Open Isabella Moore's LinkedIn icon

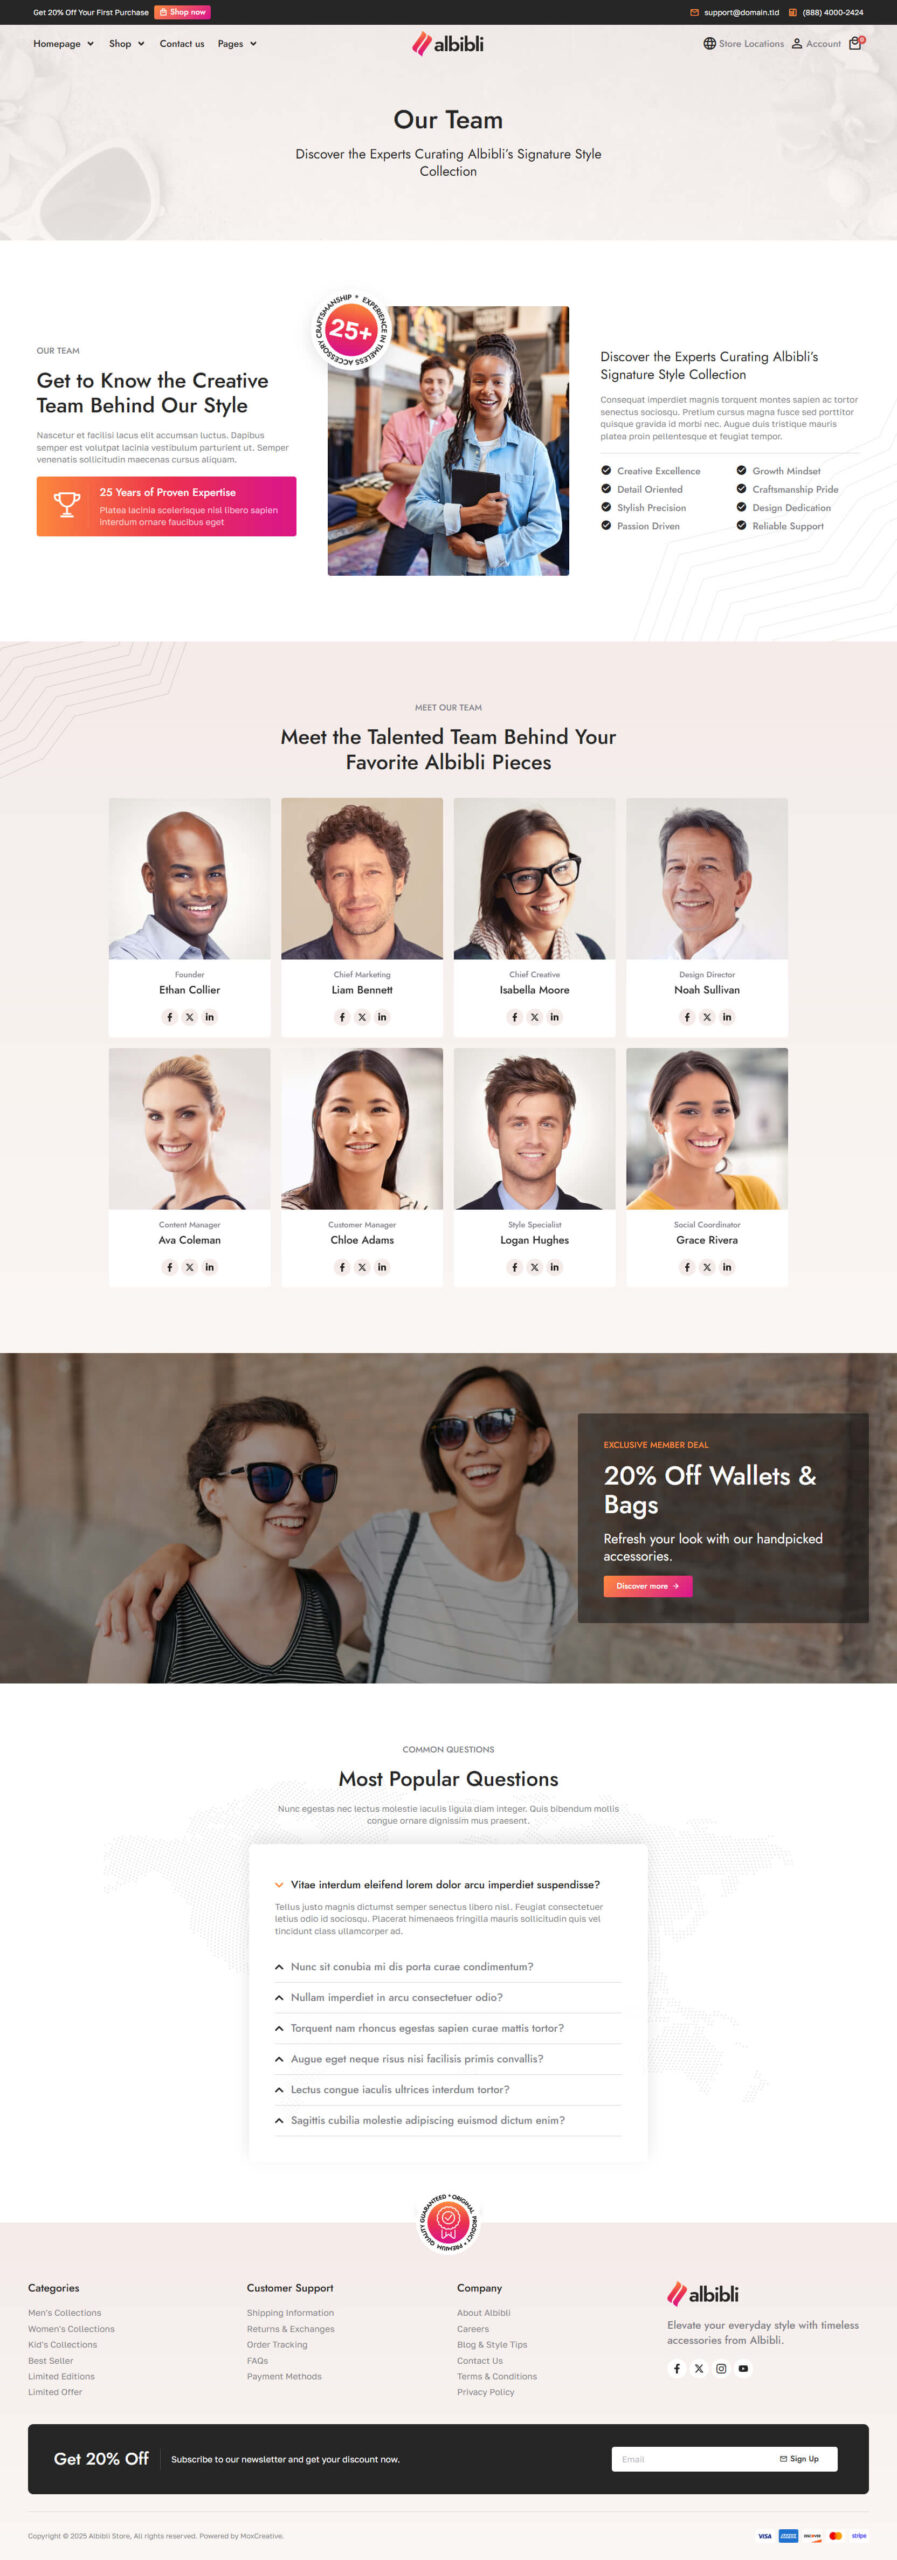(554, 1017)
